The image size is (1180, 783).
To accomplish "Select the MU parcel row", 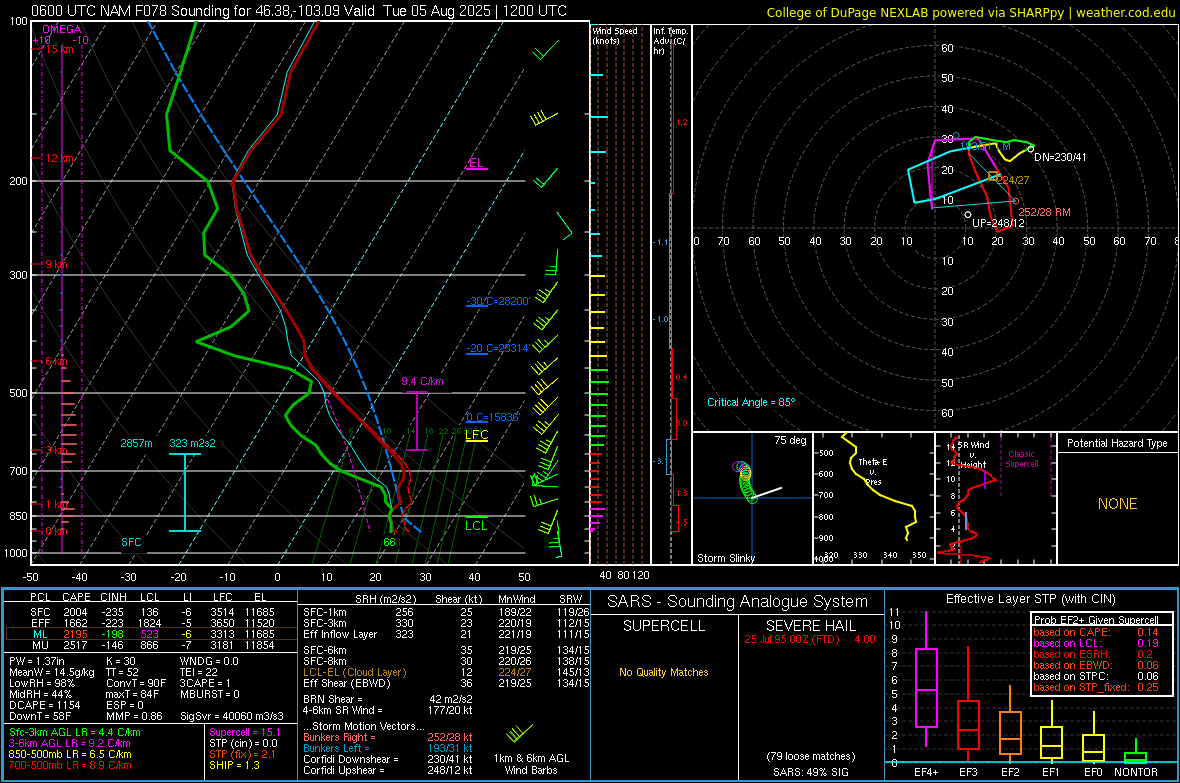I will tap(151, 644).
